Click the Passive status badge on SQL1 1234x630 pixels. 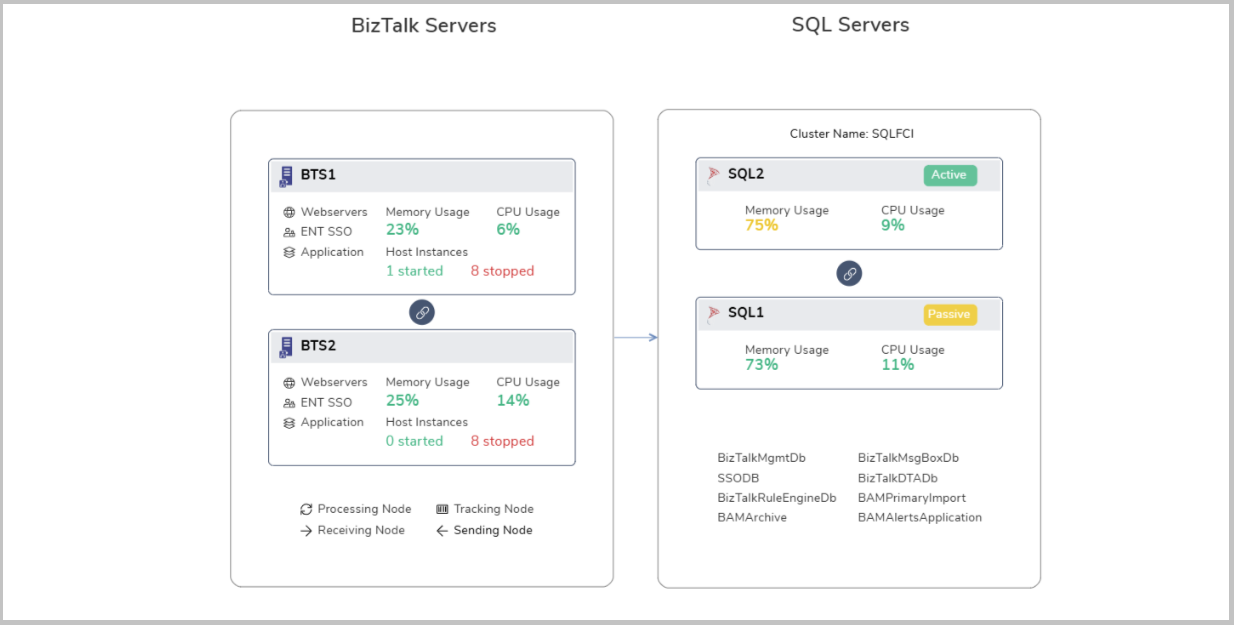[949, 314]
